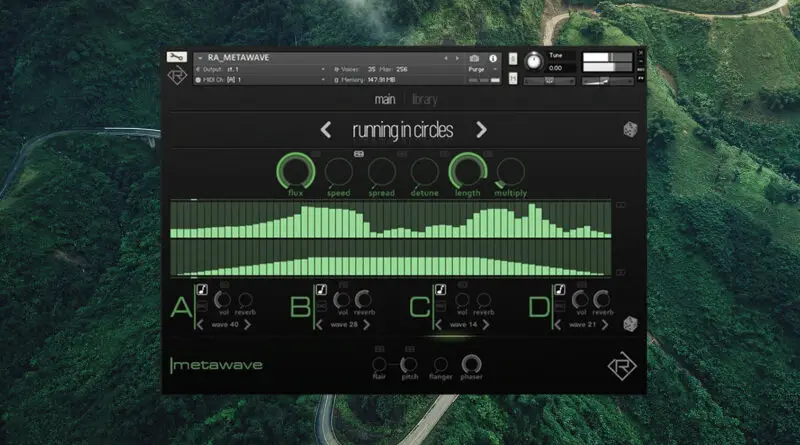Click the camera snapshot icon

click(474, 58)
